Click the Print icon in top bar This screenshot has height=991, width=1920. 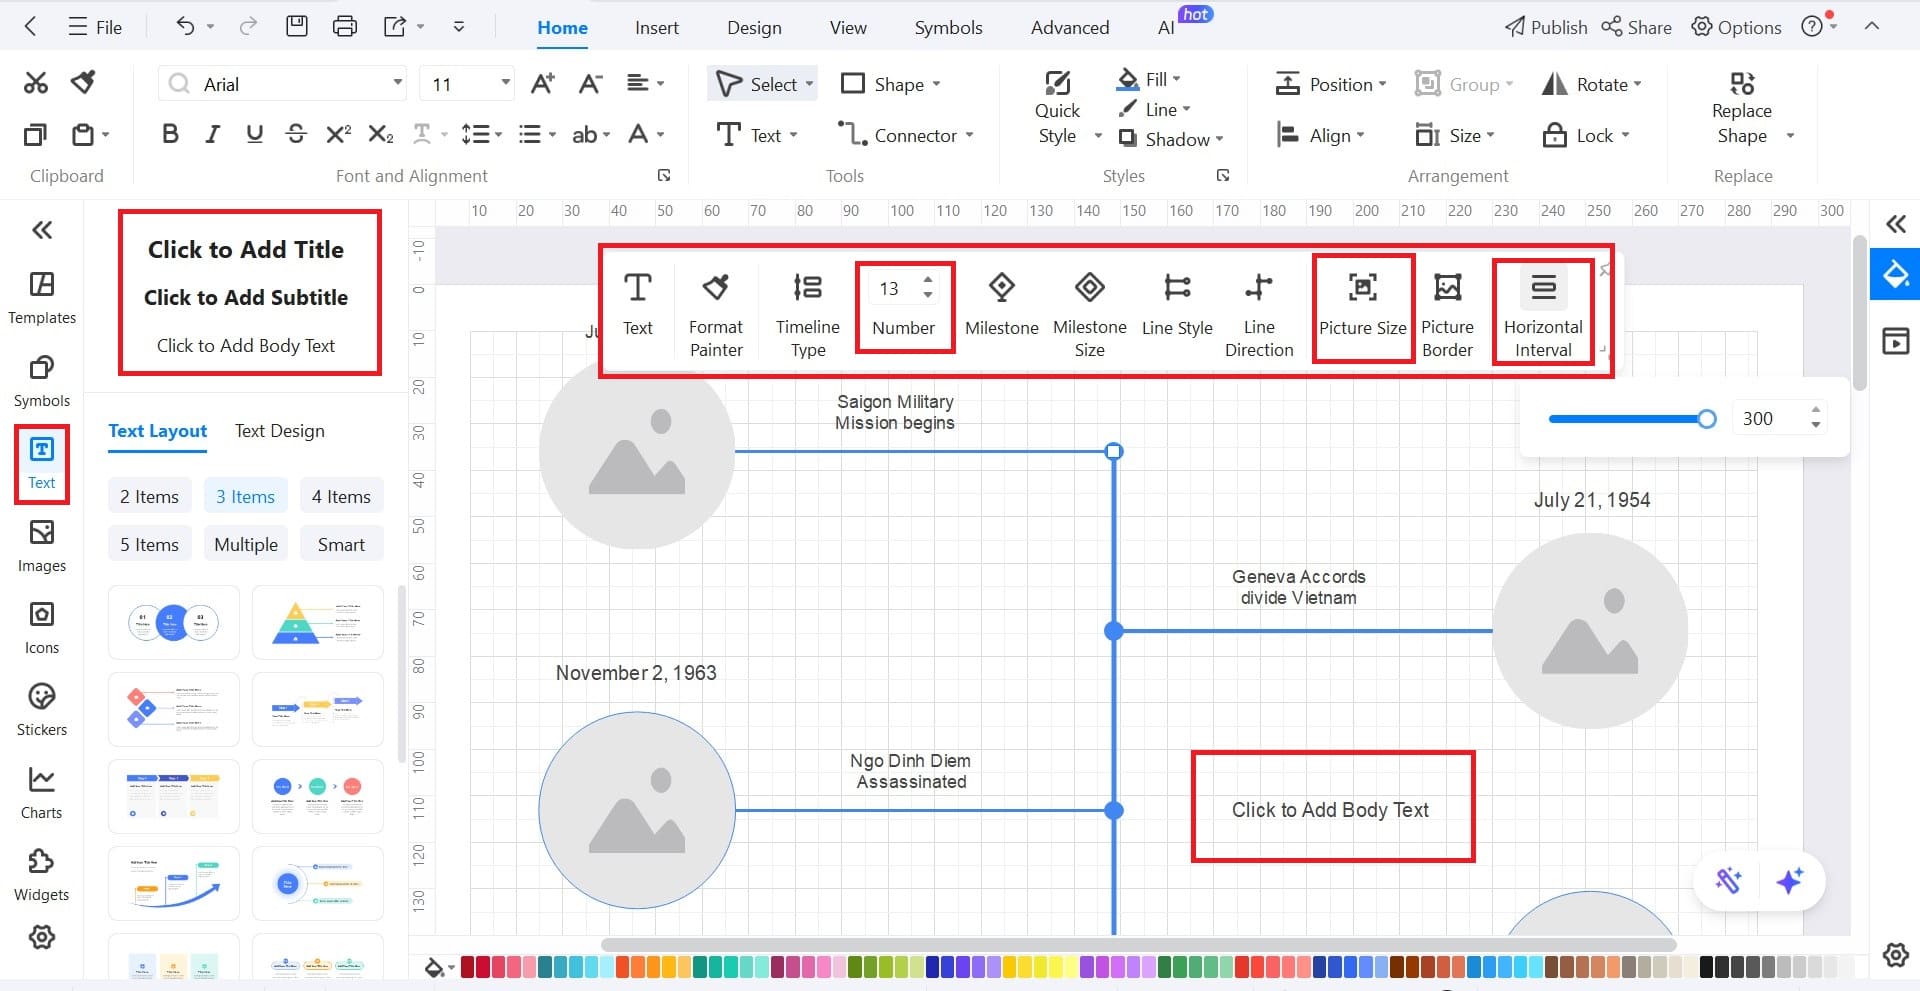[x=345, y=27]
